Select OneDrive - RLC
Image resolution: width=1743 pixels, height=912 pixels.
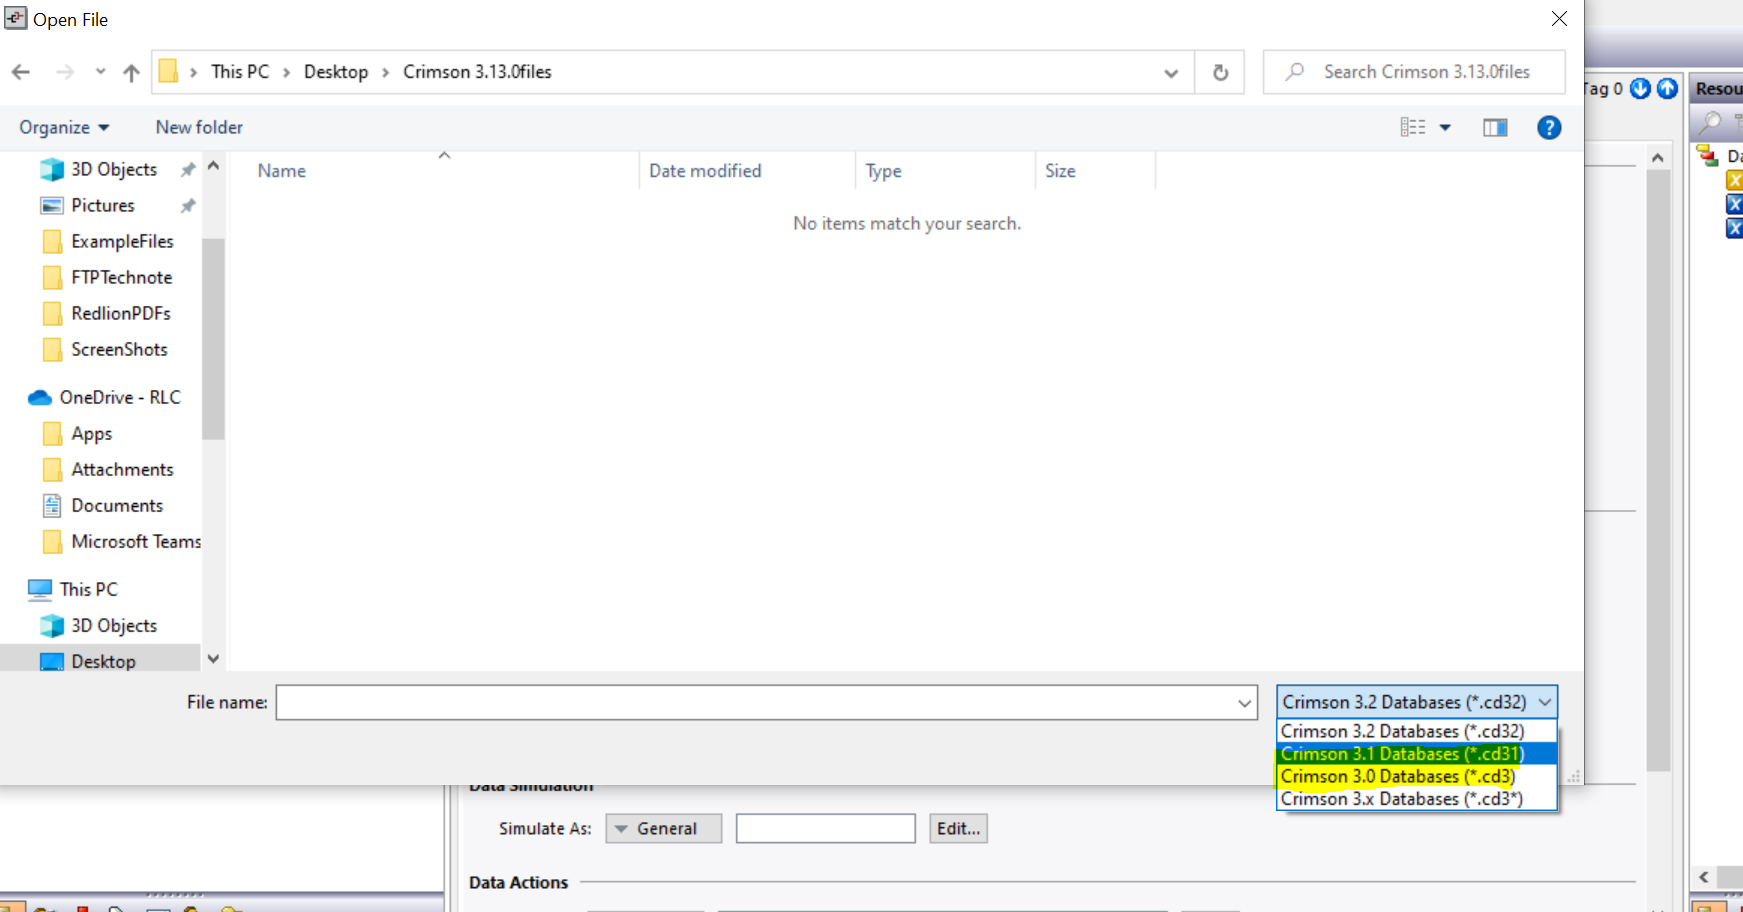click(119, 397)
